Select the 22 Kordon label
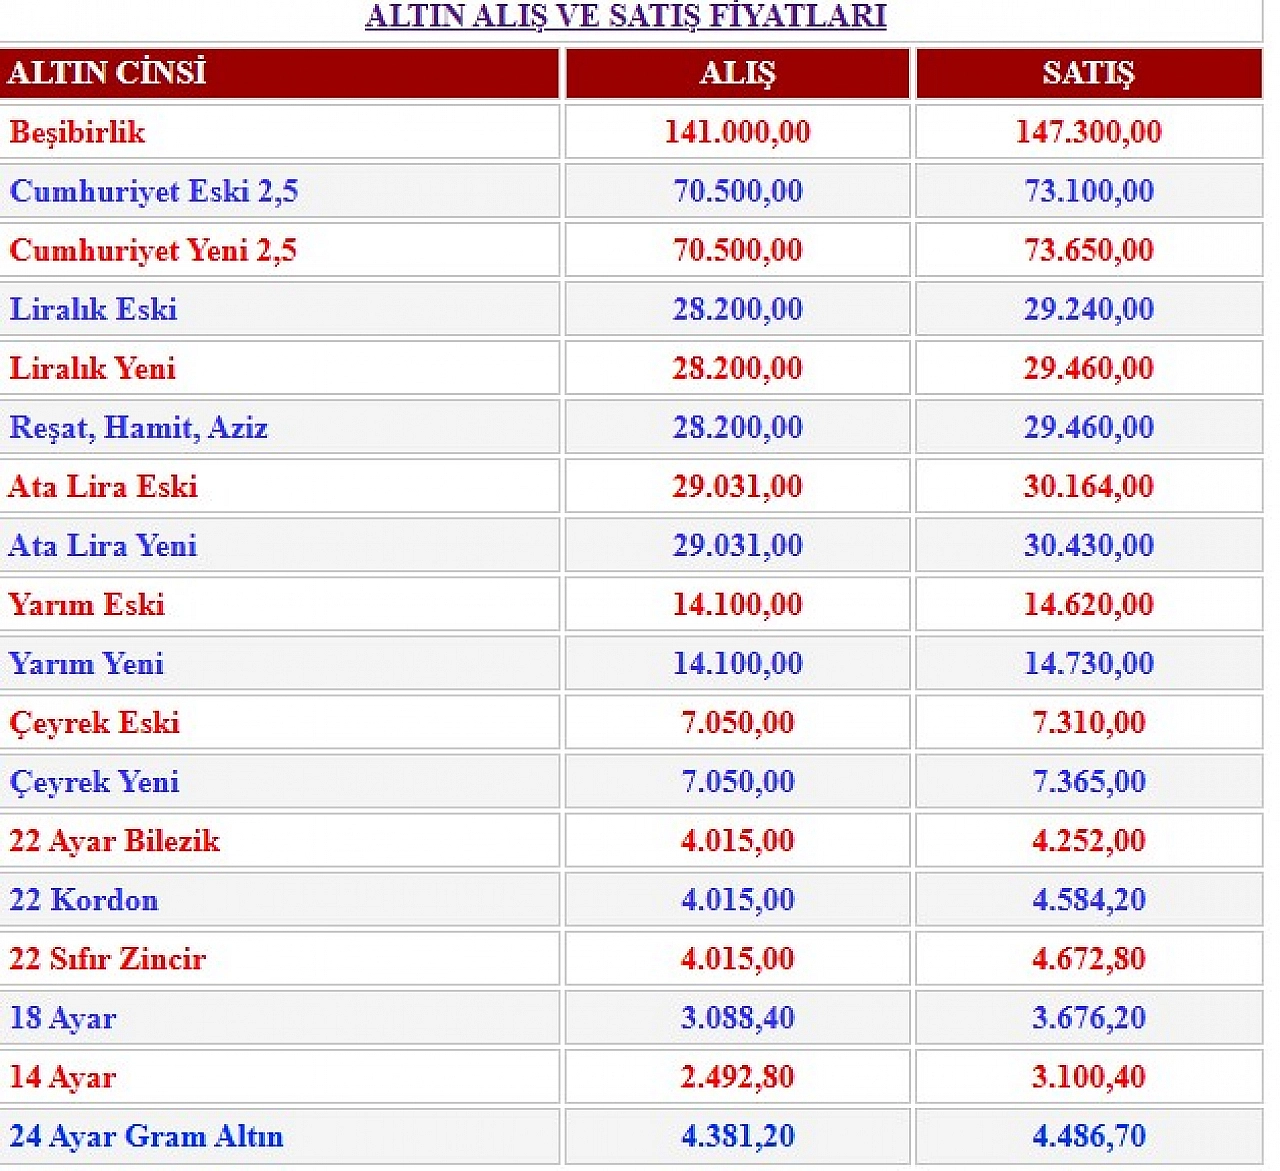 click(84, 900)
